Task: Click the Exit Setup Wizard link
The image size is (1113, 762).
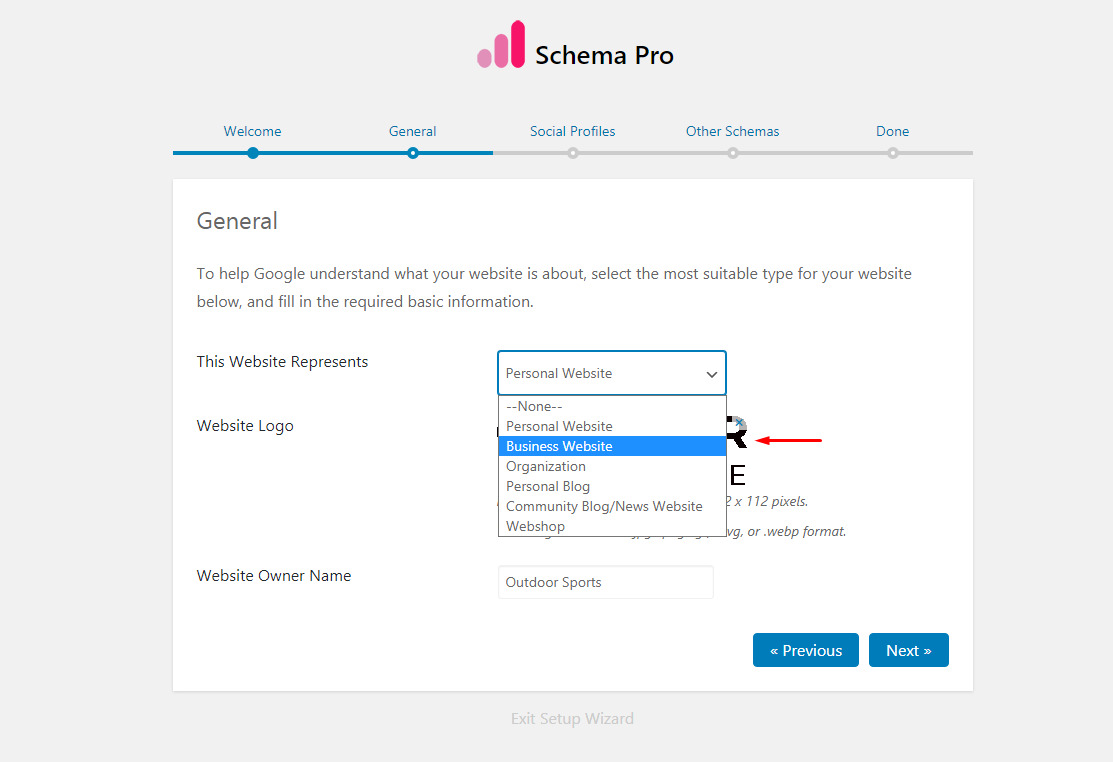Action: 572,718
